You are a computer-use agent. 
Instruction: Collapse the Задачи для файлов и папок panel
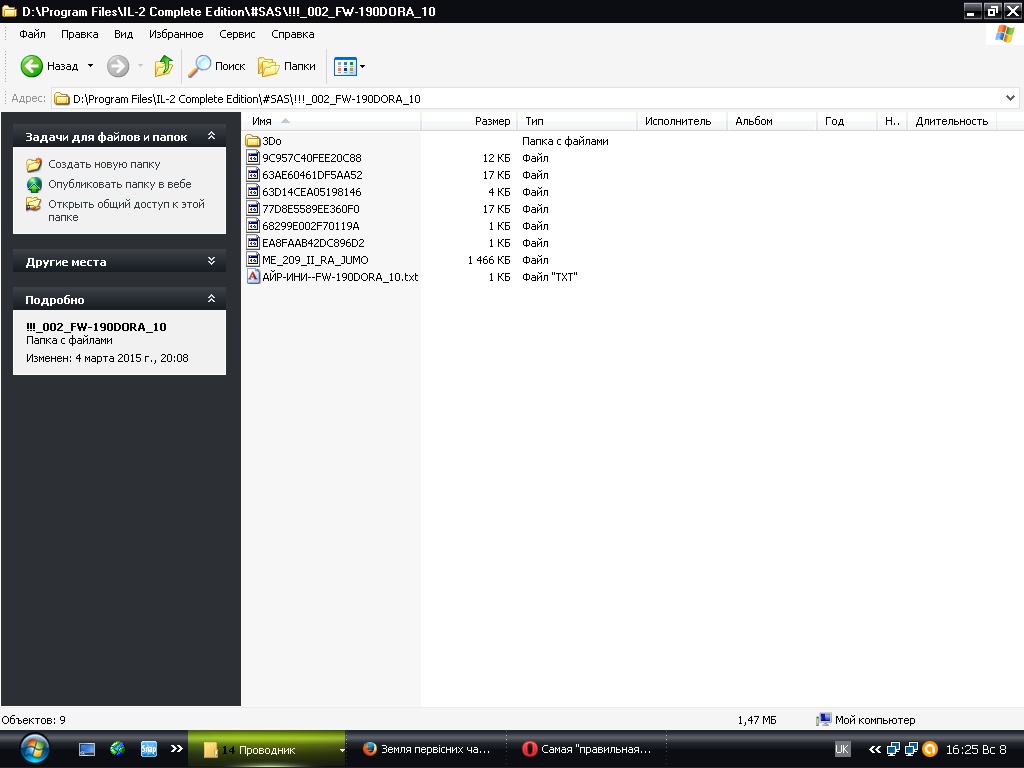[211, 136]
